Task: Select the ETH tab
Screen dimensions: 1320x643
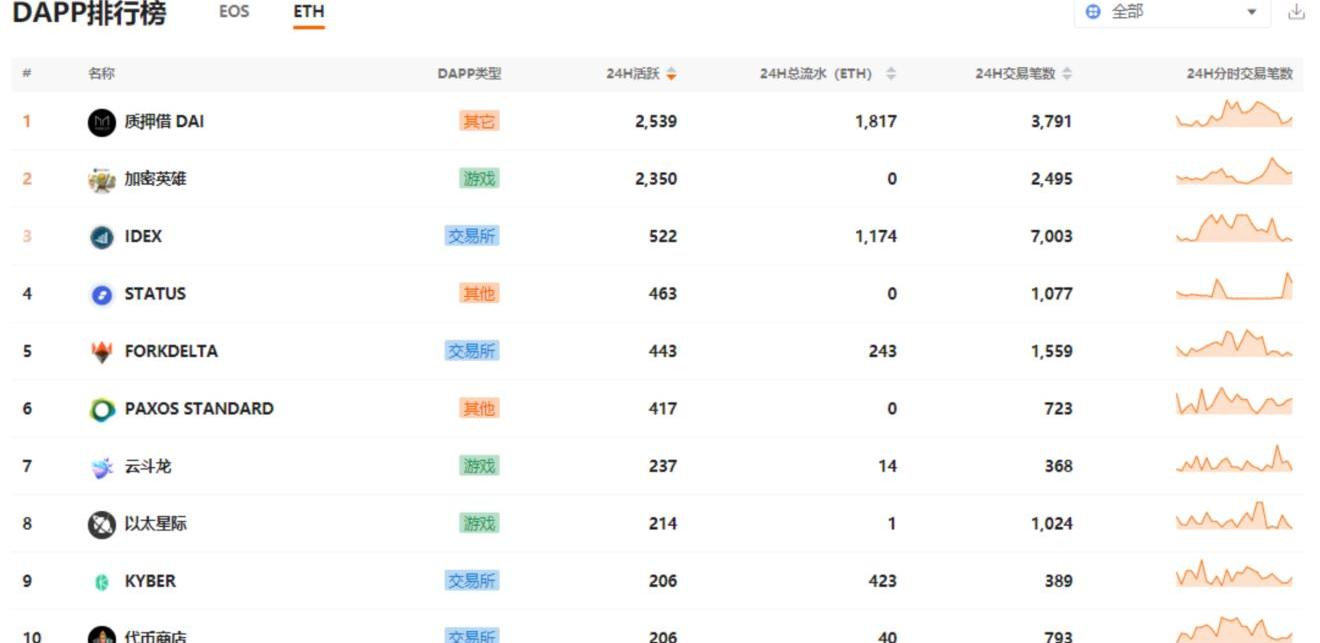Action: tap(309, 12)
